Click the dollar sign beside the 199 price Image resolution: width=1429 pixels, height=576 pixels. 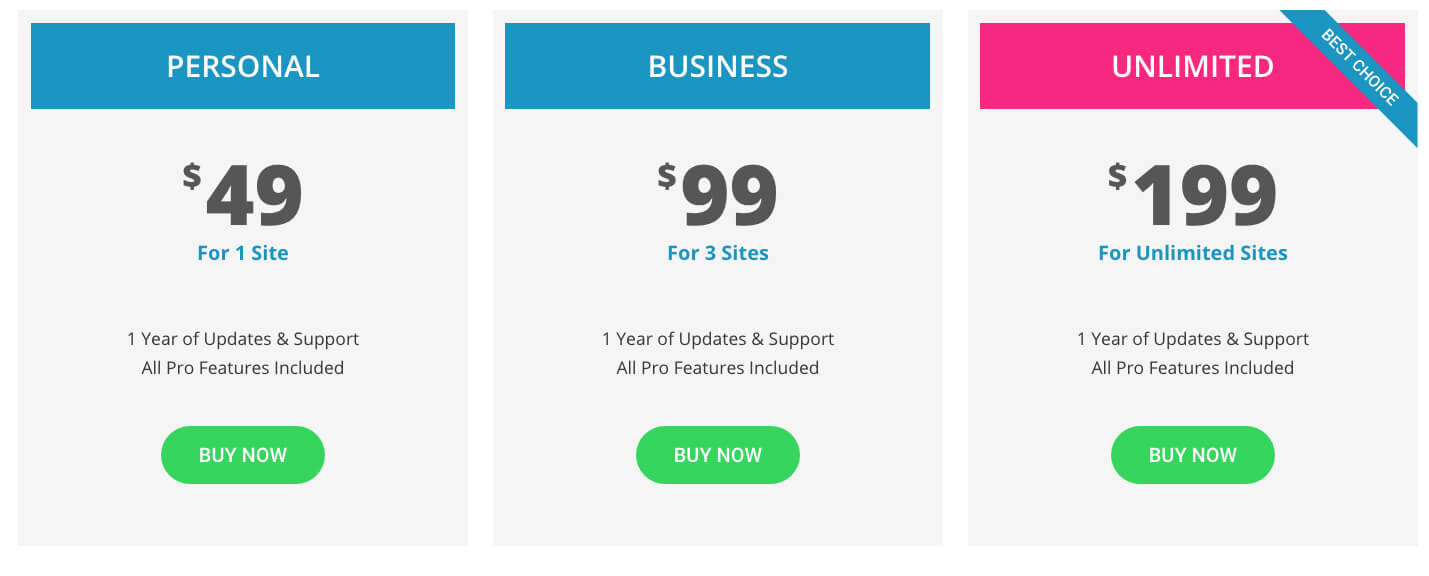(x=1117, y=176)
